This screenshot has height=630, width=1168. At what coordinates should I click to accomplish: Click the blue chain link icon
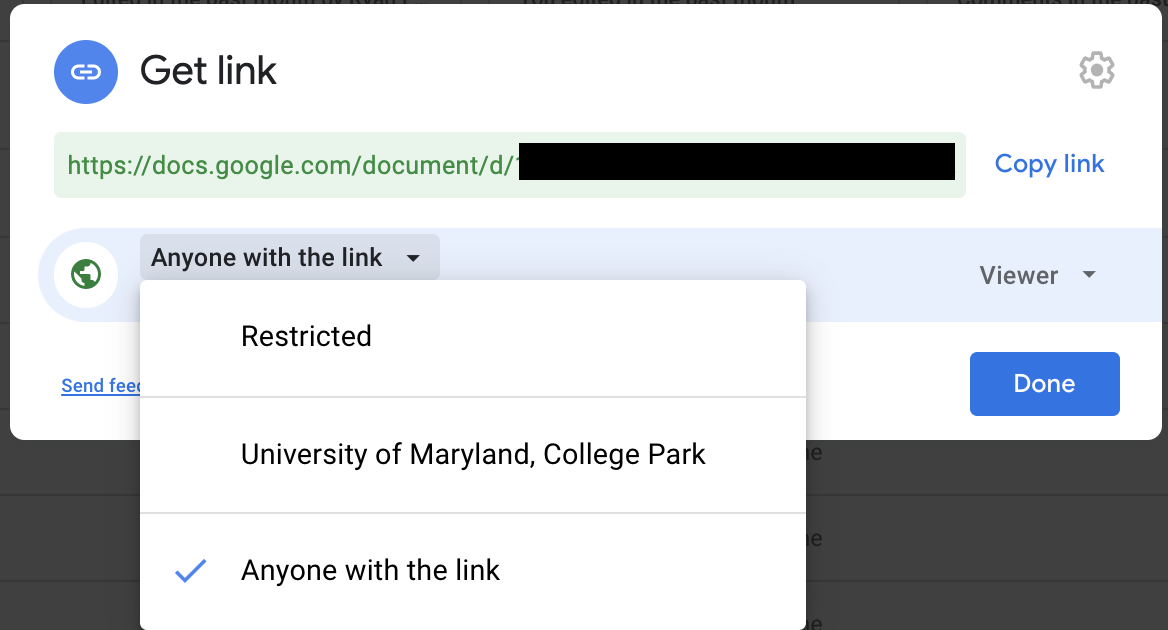(x=86, y=71)
